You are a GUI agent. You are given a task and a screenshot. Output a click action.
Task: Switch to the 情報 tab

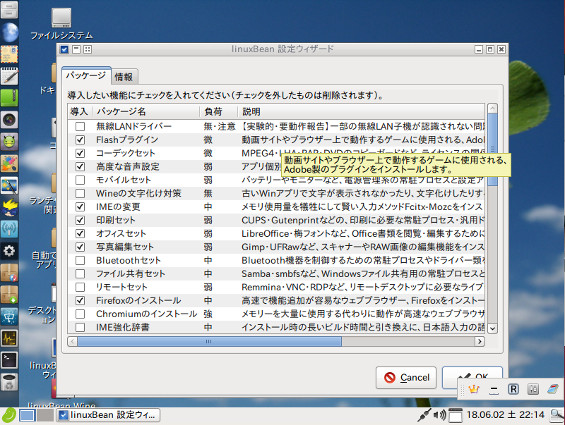point(124,76)
